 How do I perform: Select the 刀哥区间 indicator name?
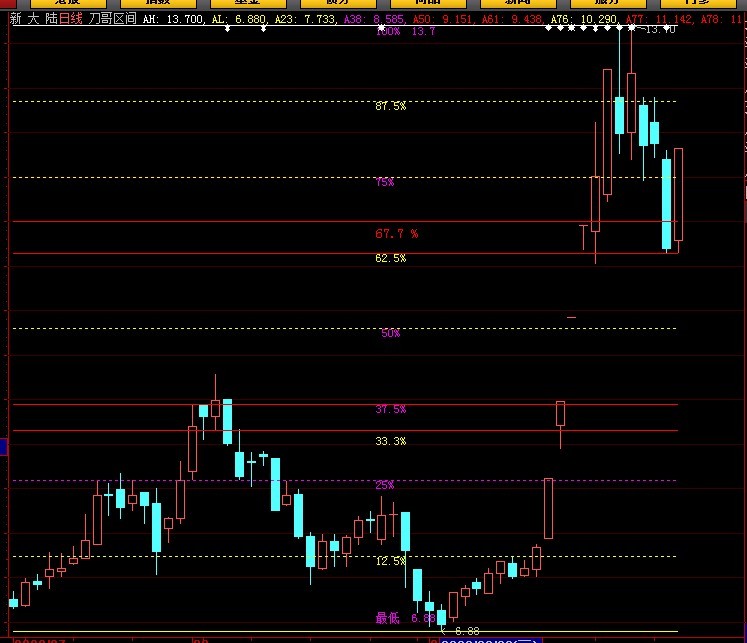tap(112, 19)
